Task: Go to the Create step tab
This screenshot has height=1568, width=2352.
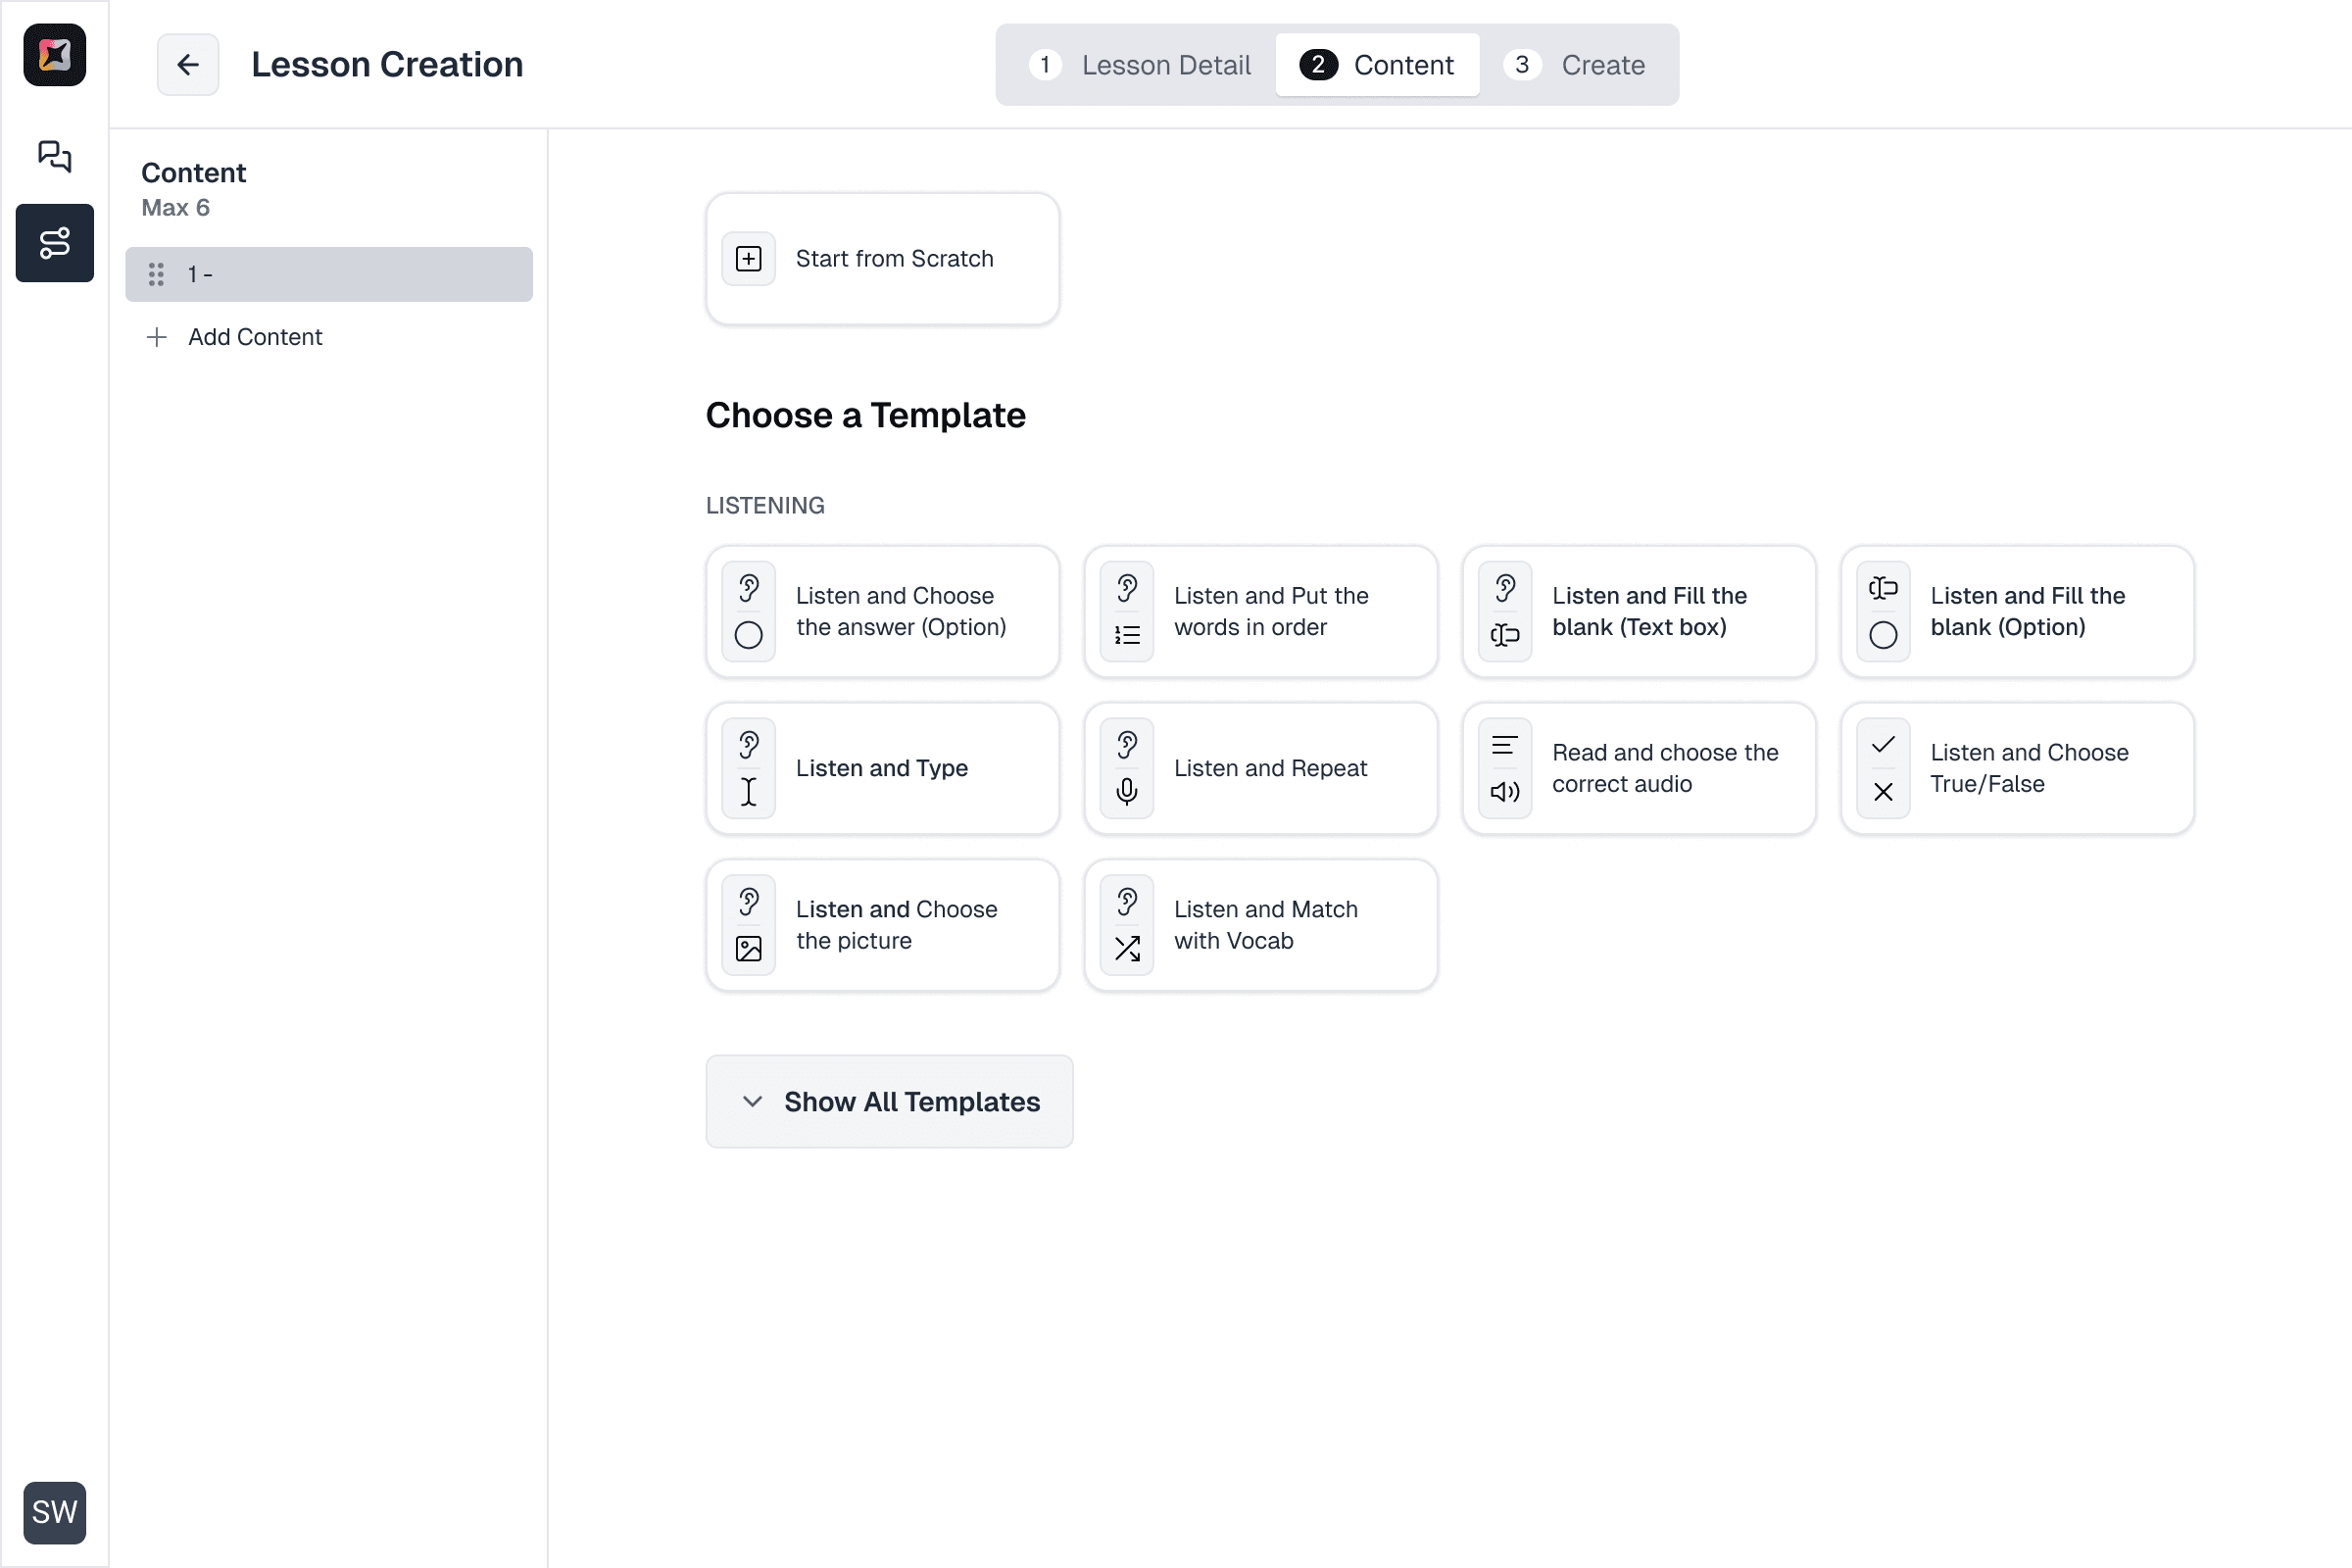Action: (1576, 65)
